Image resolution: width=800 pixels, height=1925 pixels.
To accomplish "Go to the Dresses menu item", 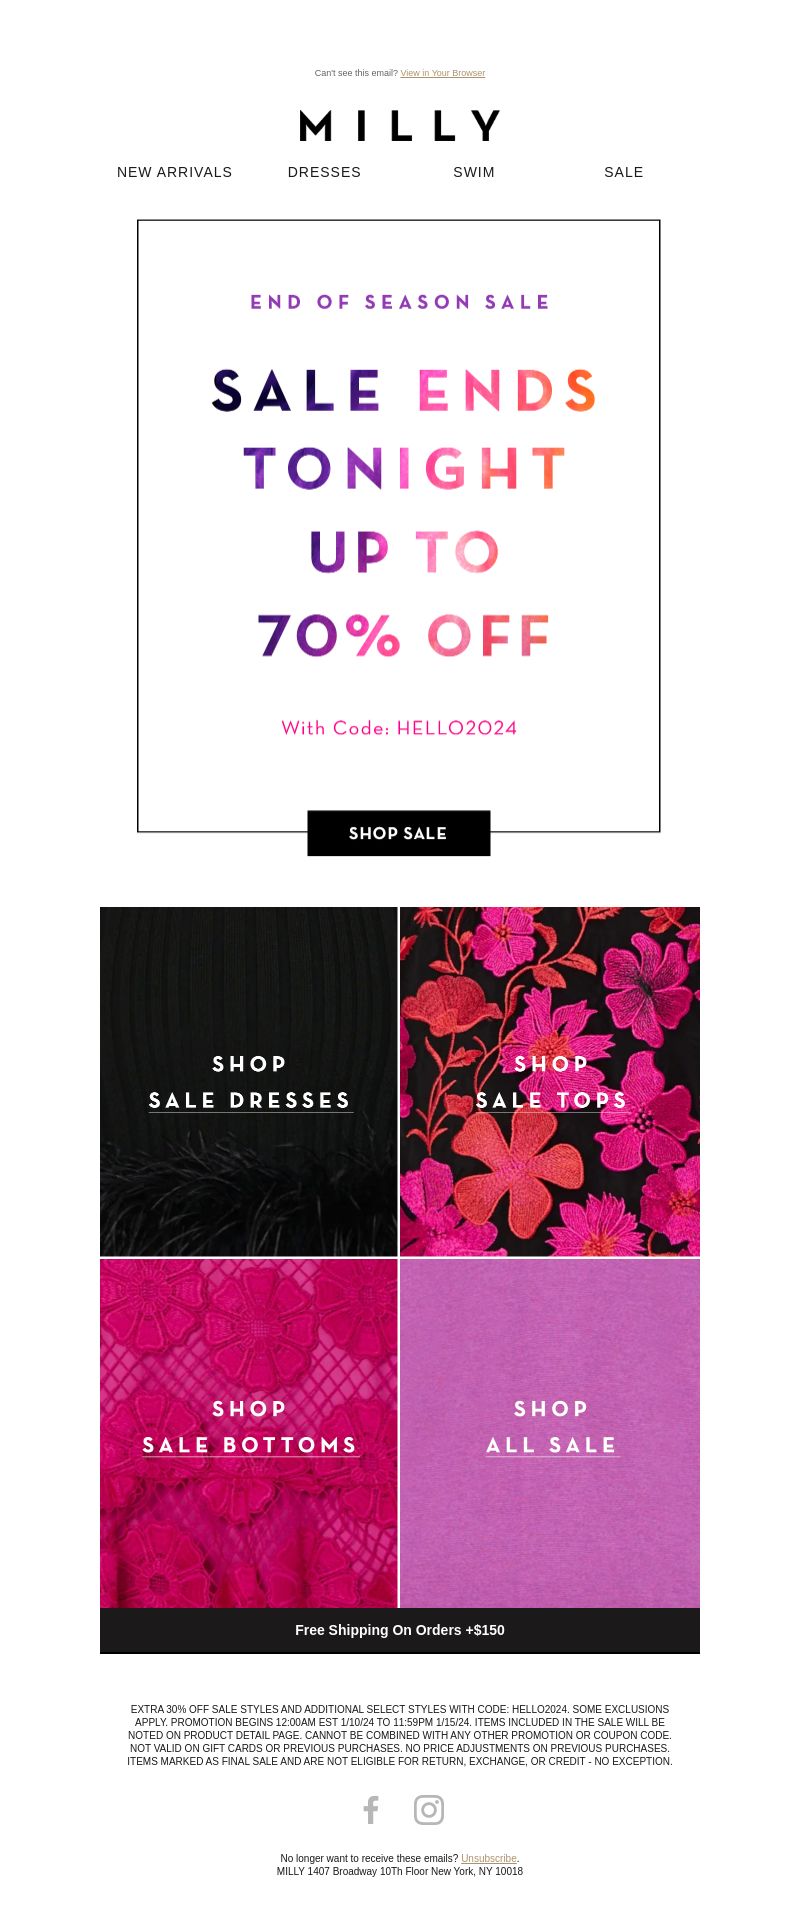I will tap(324, 172).
